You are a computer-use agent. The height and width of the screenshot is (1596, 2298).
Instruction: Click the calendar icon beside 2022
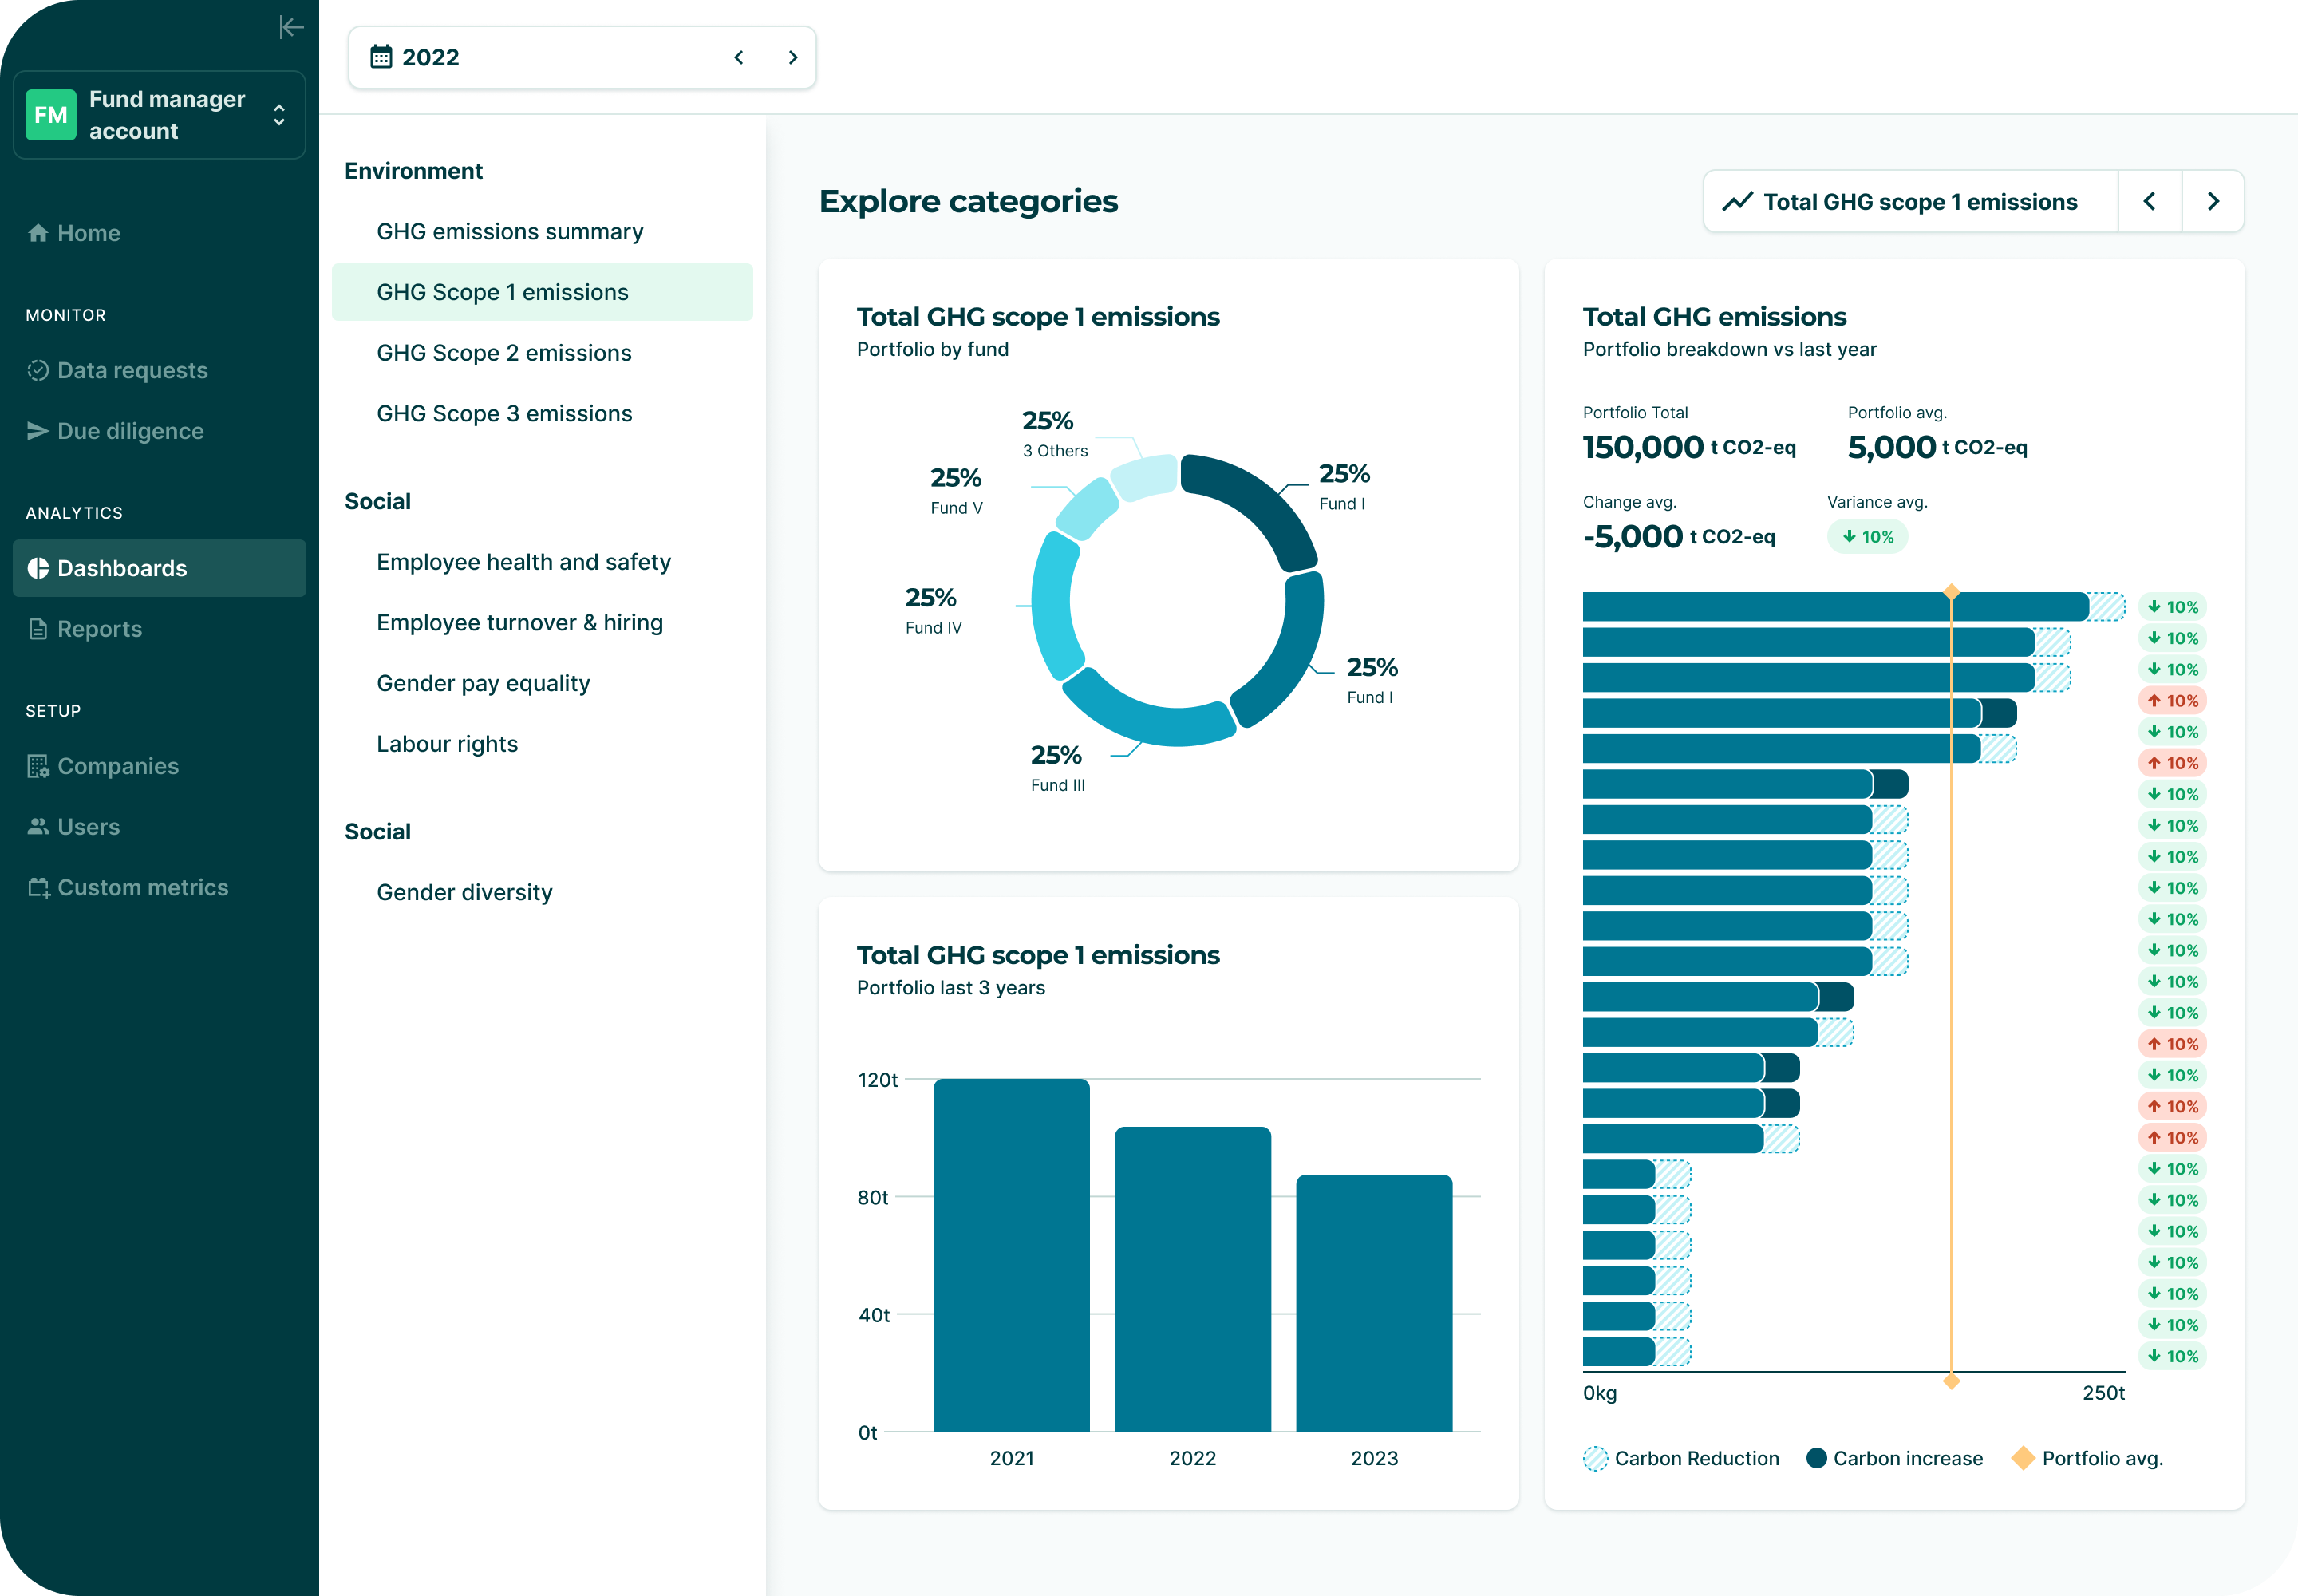pos(381,57)
